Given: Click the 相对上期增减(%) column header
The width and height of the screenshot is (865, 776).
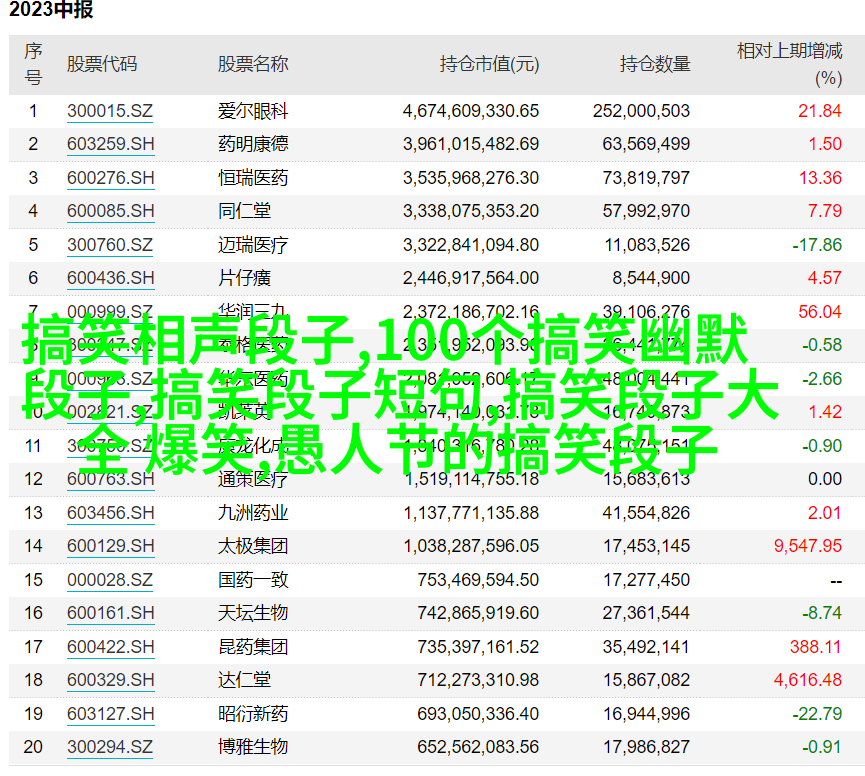Looking at the screenshot, I should pos(789,63).
